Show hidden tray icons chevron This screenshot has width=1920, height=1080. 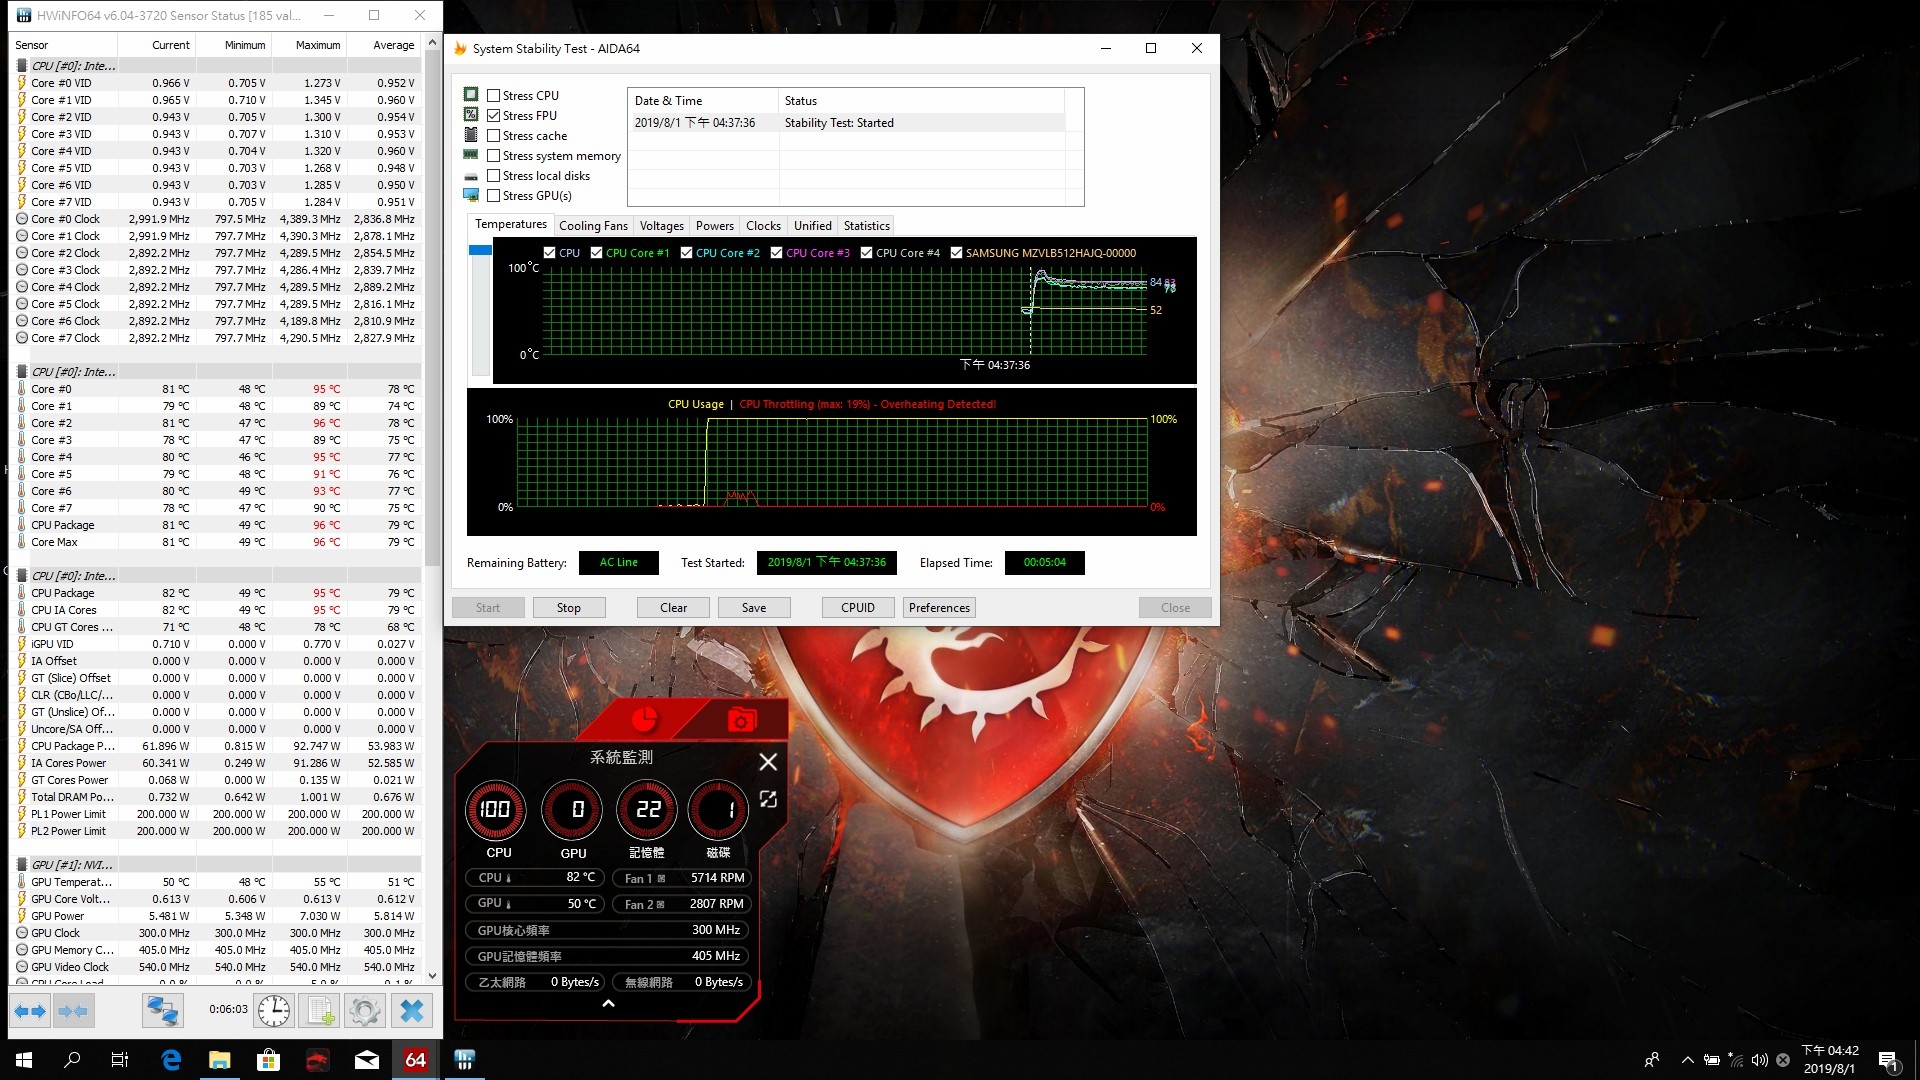click(x=1688, y=1060)
